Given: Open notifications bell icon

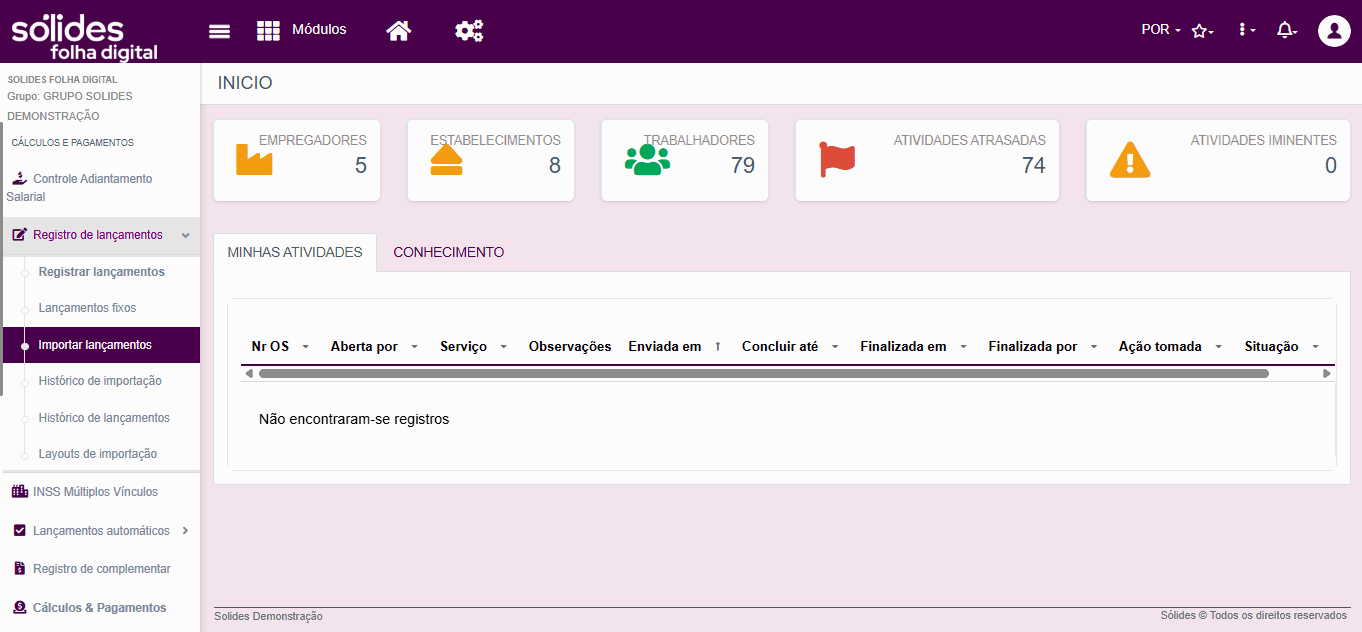Looking at the screenshot, I should tap(1287, 31).
